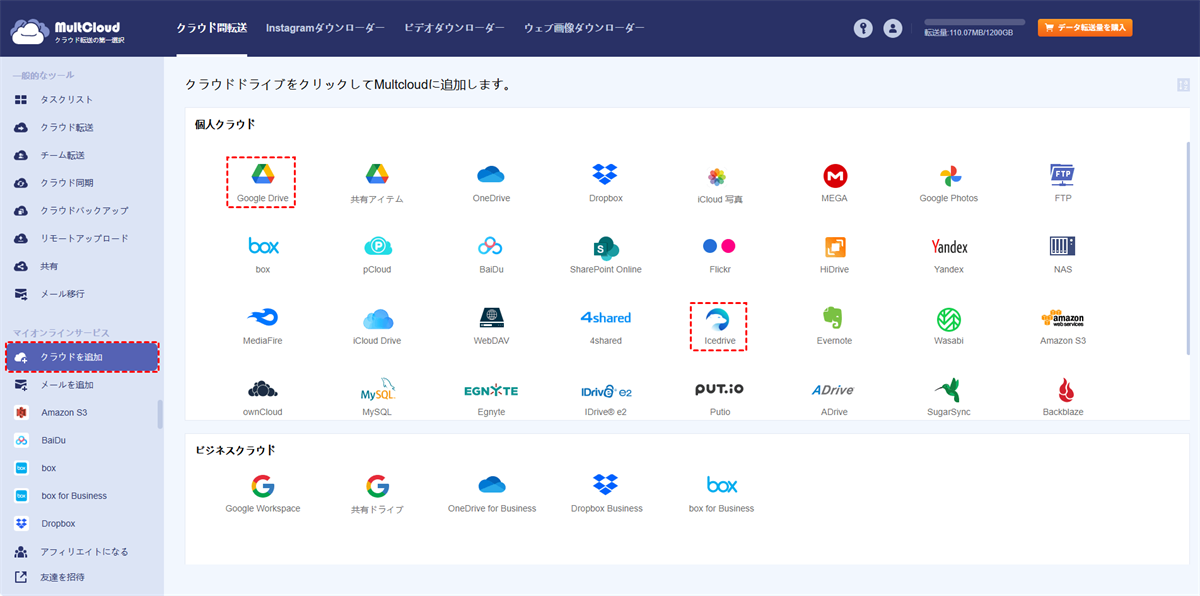This screenshot has height=596, width=1200.
Task: Go to ウェブ画像ダウンローダー tab
Action: (584, 28)
